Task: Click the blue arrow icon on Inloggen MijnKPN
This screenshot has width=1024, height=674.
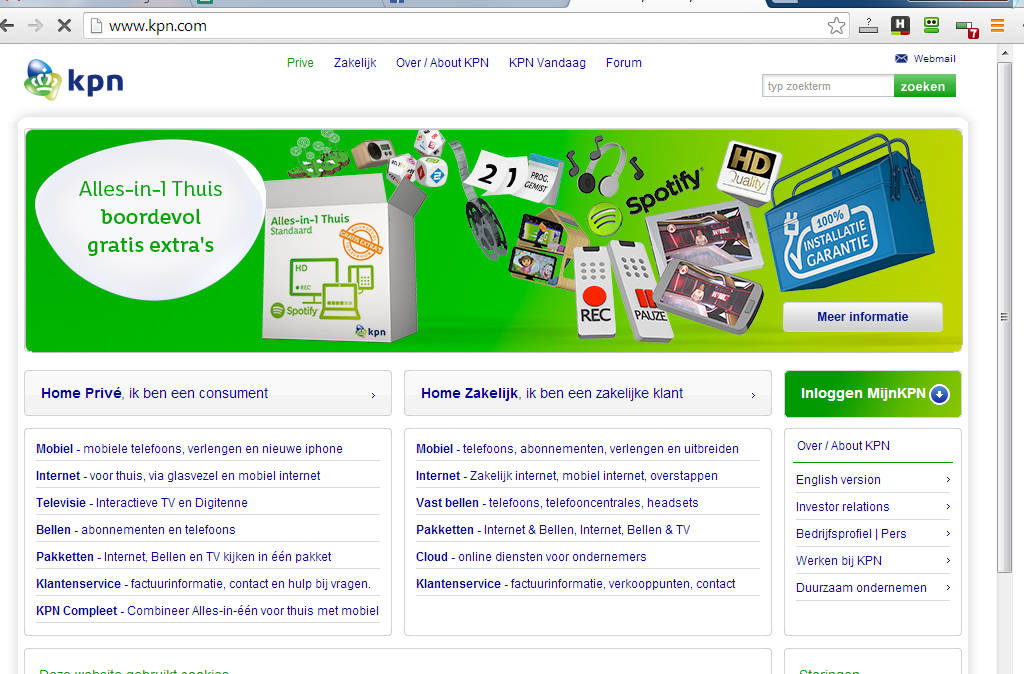Action: 938,394
